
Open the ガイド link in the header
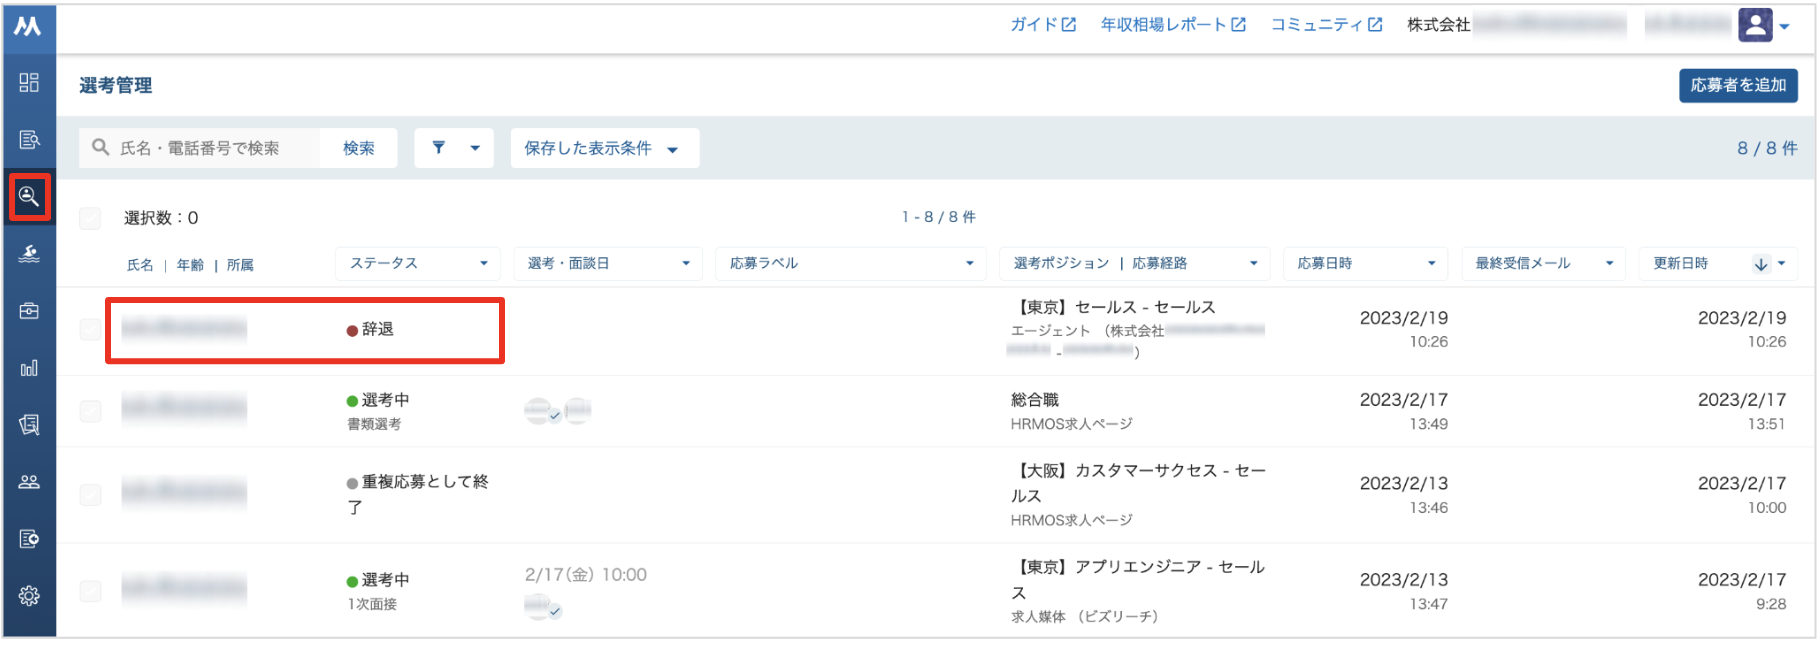coord(1043,25)
